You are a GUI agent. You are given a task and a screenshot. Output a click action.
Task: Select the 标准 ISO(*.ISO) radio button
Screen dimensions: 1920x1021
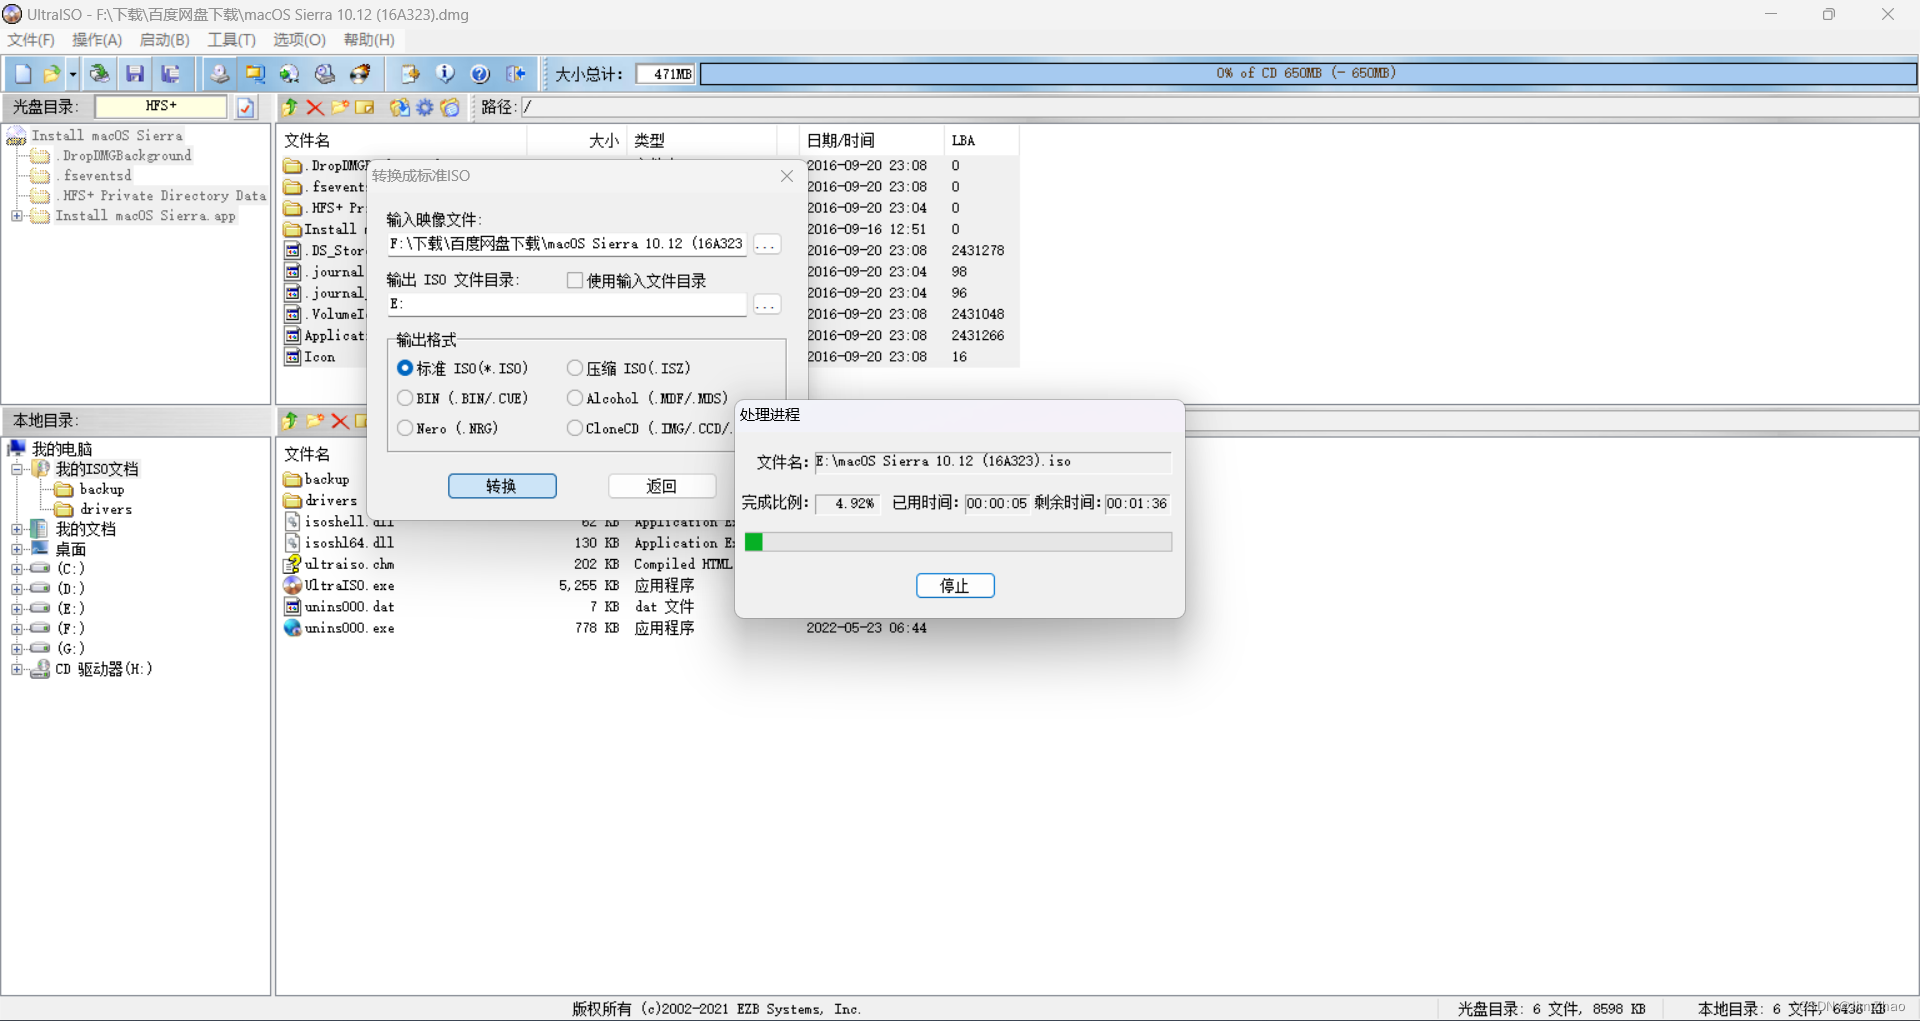tap(405, 368)
